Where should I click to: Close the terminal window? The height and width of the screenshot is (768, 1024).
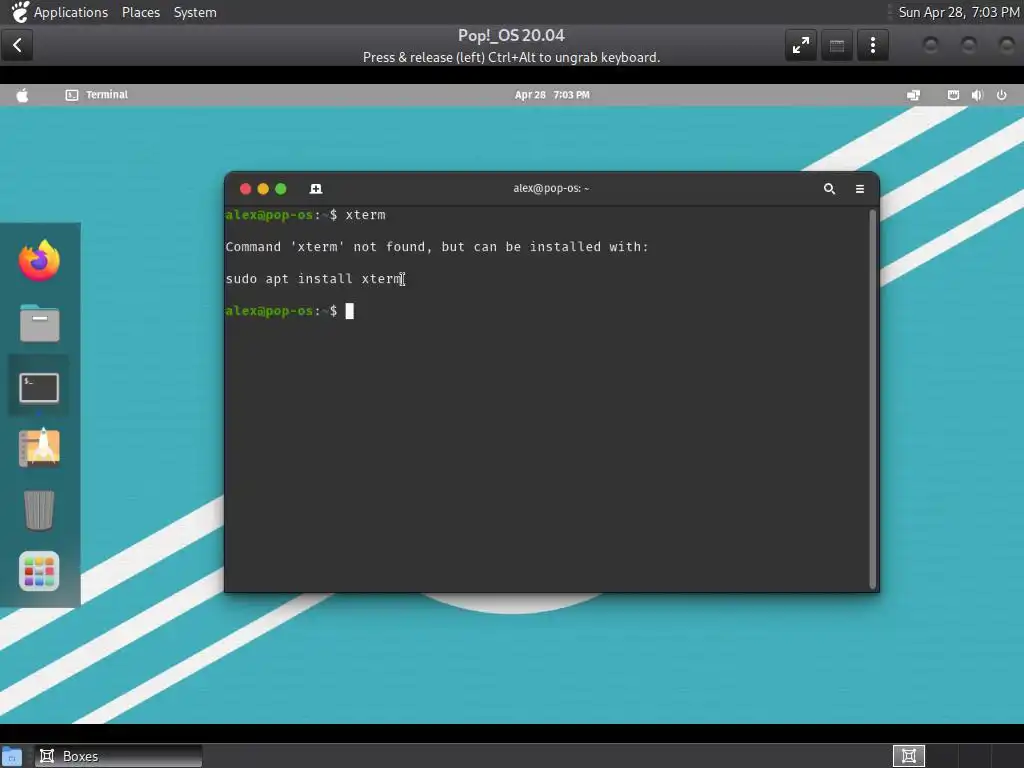click(x=246, y=189)
